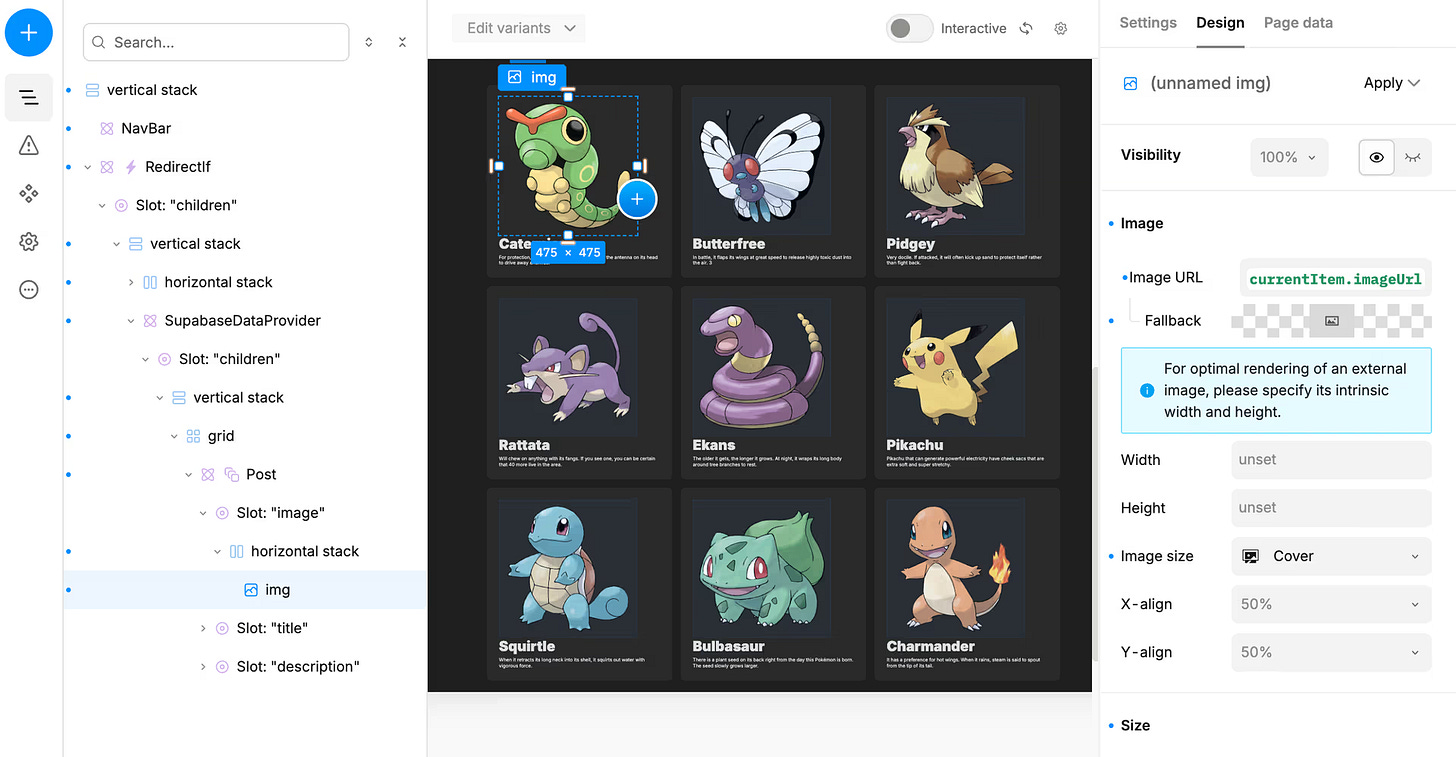Switch to the Design tab
1456x757 pixels.
pyautogui.click(x=1220, y=23)
